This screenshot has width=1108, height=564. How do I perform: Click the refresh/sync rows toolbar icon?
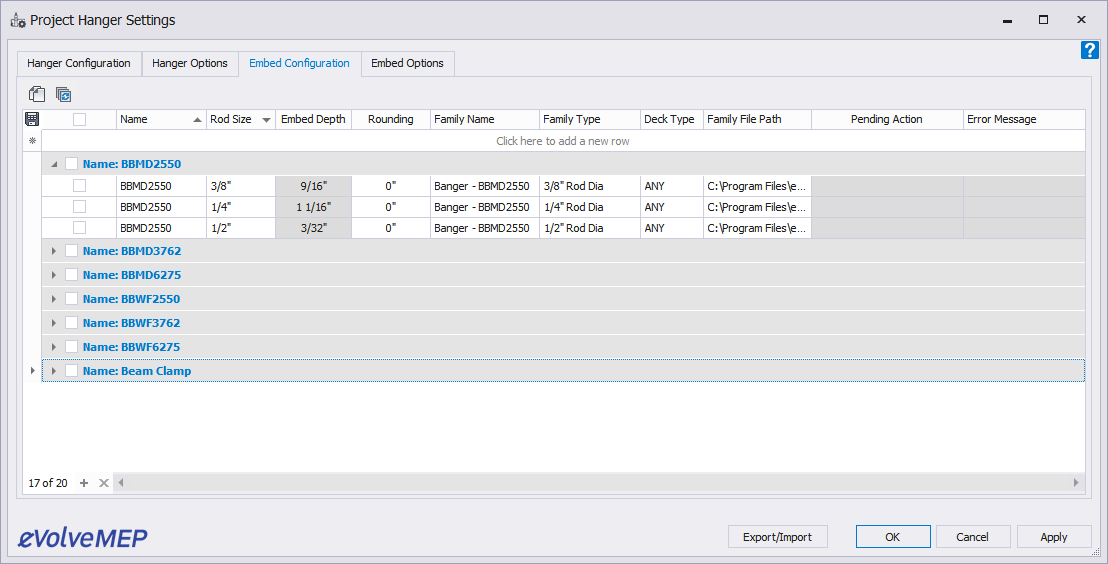coord(64,95)
